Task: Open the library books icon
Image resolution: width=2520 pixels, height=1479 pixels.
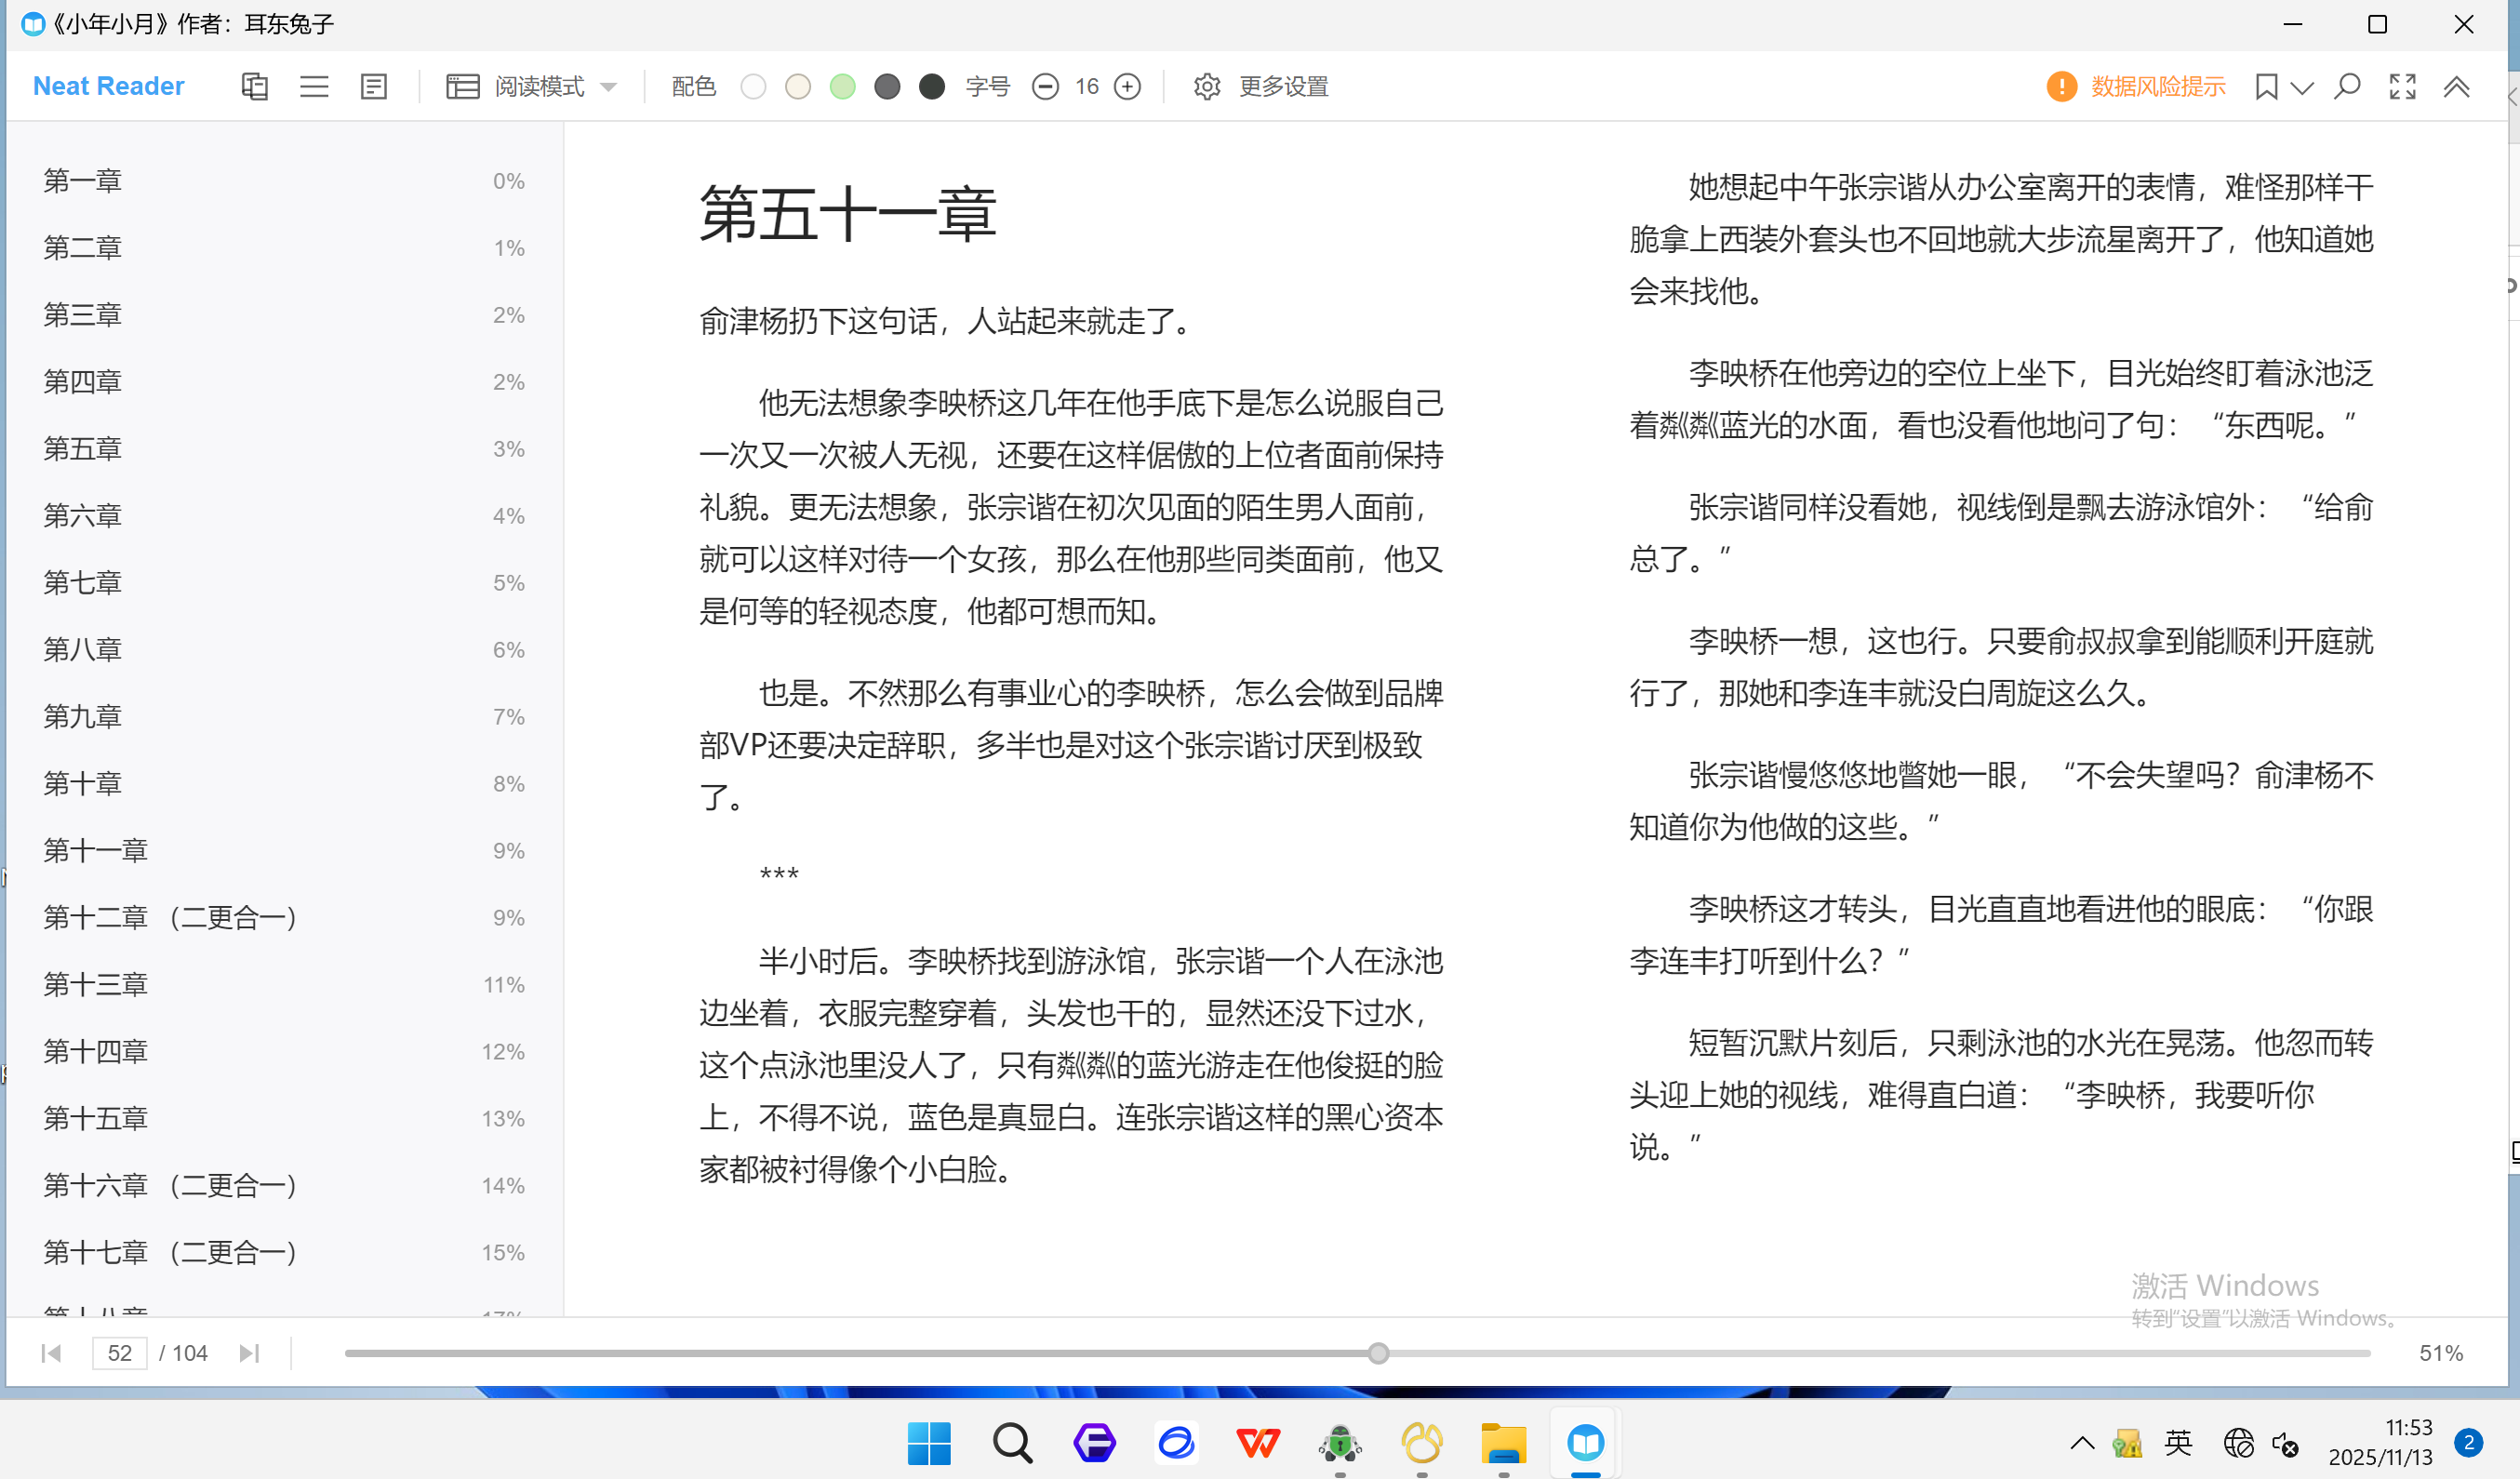Action: click(254, 87)
